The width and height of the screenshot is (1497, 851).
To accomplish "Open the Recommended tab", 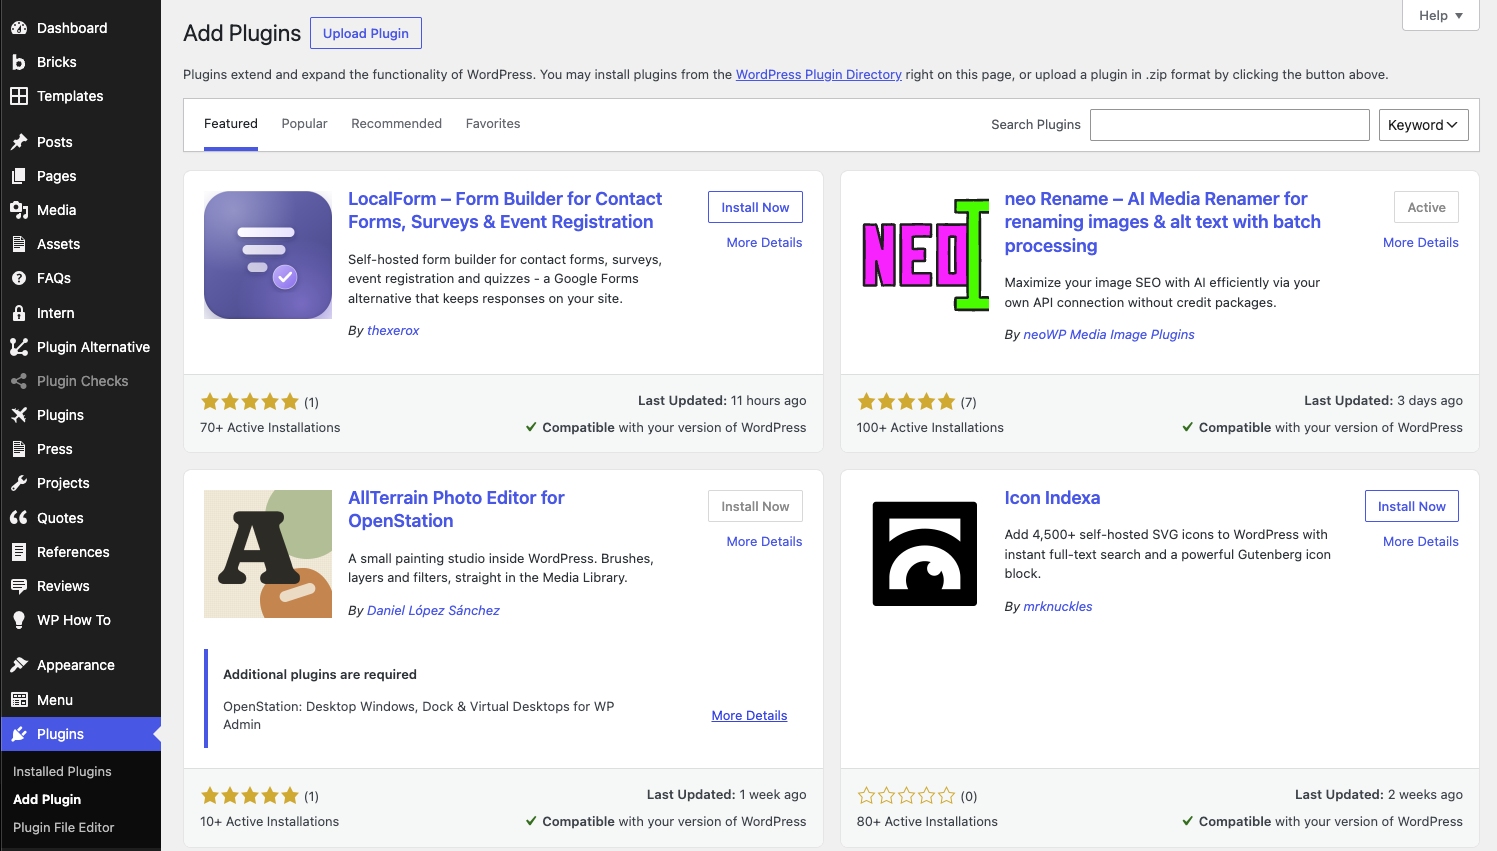I will (396, 124).
